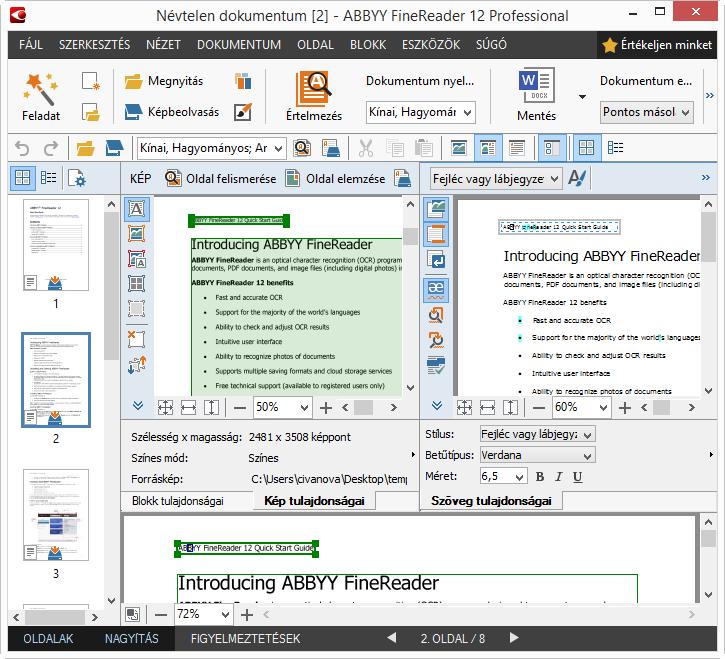Zoom in the Image pane with plus
This screenshot has width=725, height=659.
pyautogui.click(x=326, y=407)
